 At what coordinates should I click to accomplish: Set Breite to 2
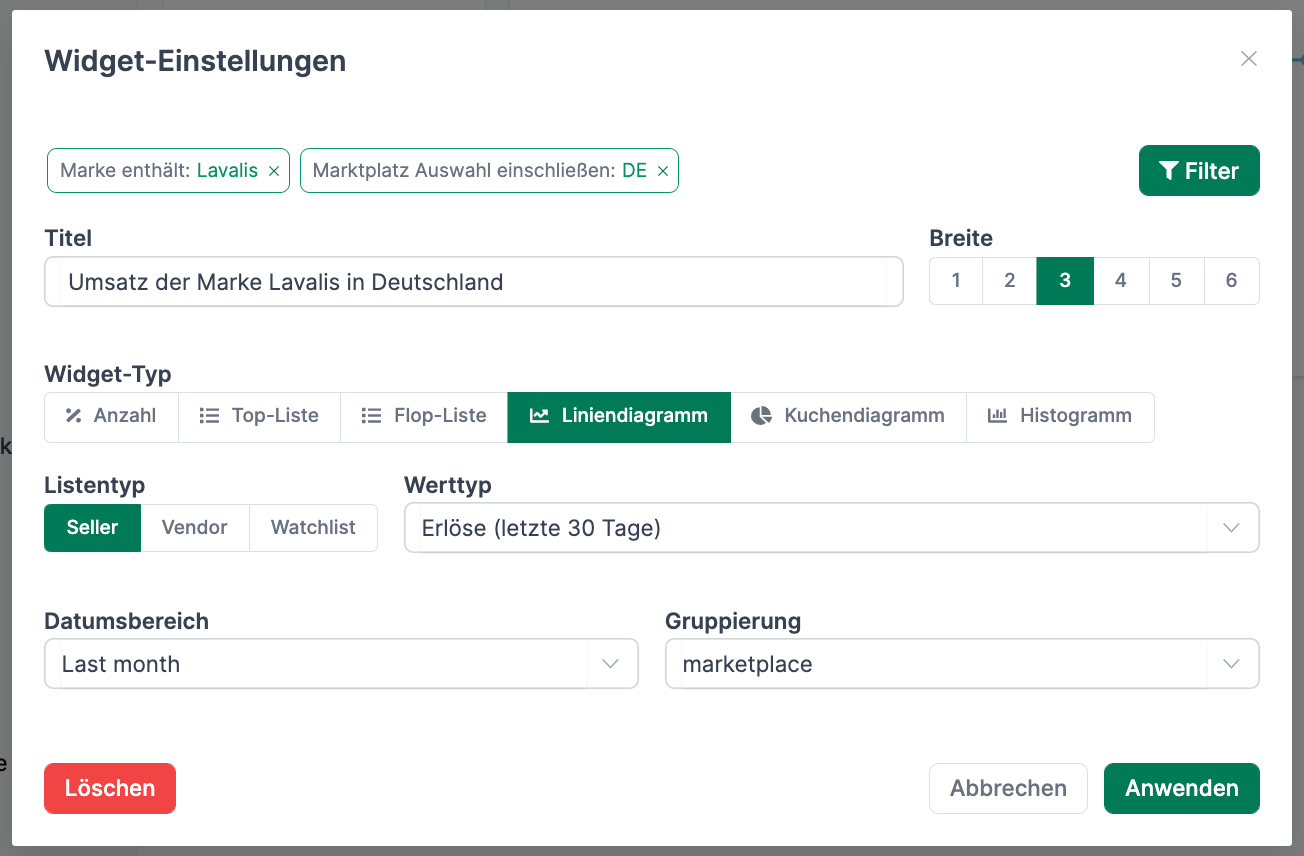(1010, 281)
